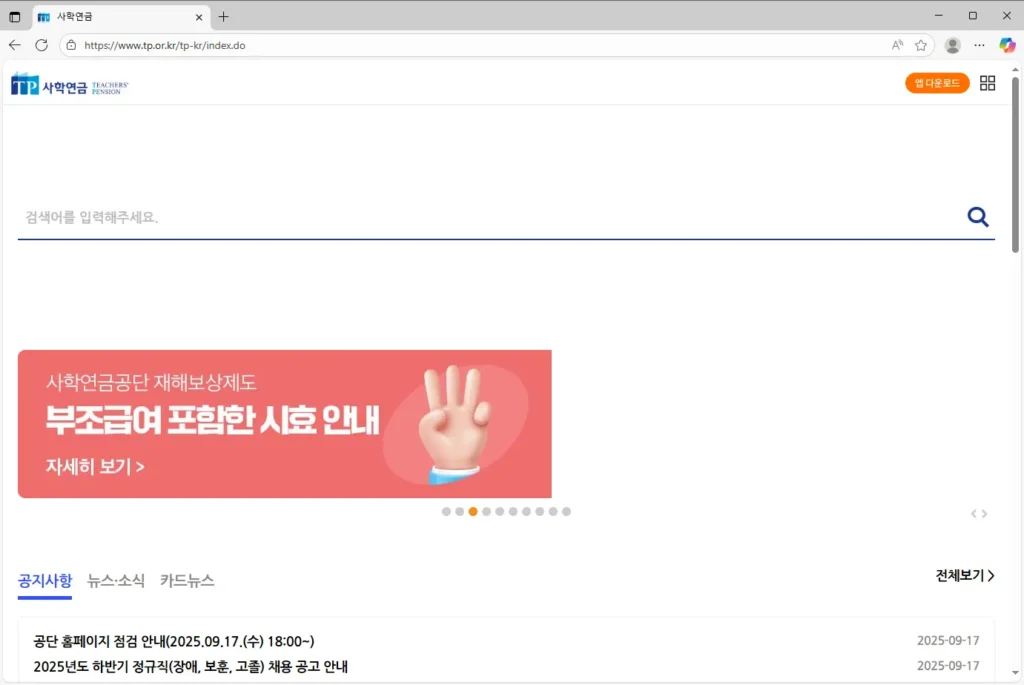Click the orange 앱 다운로드 button

[x=936, y=83]
